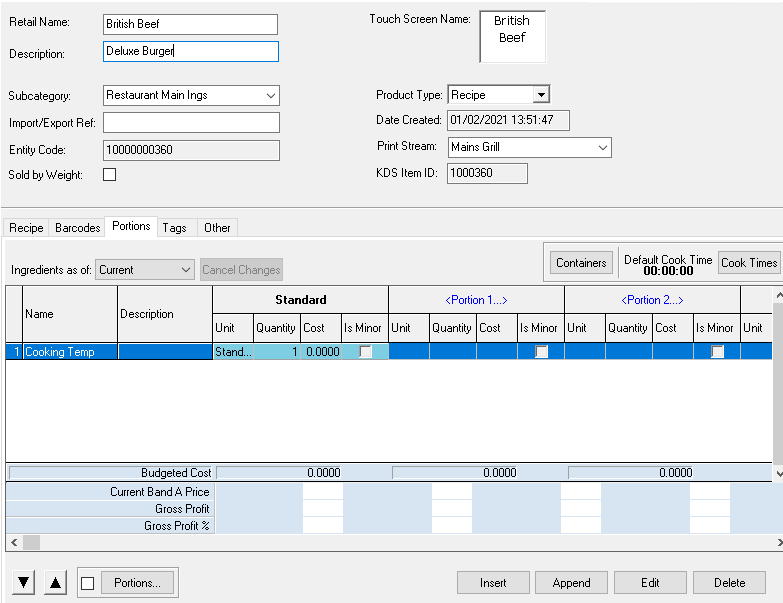Click into the Description text field
This screenshot has height=603, width=783.
(x=190, y=52)
